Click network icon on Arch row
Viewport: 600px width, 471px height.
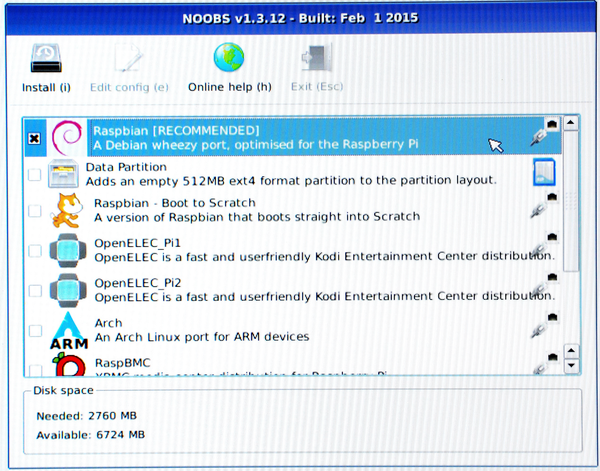point(544,325)
